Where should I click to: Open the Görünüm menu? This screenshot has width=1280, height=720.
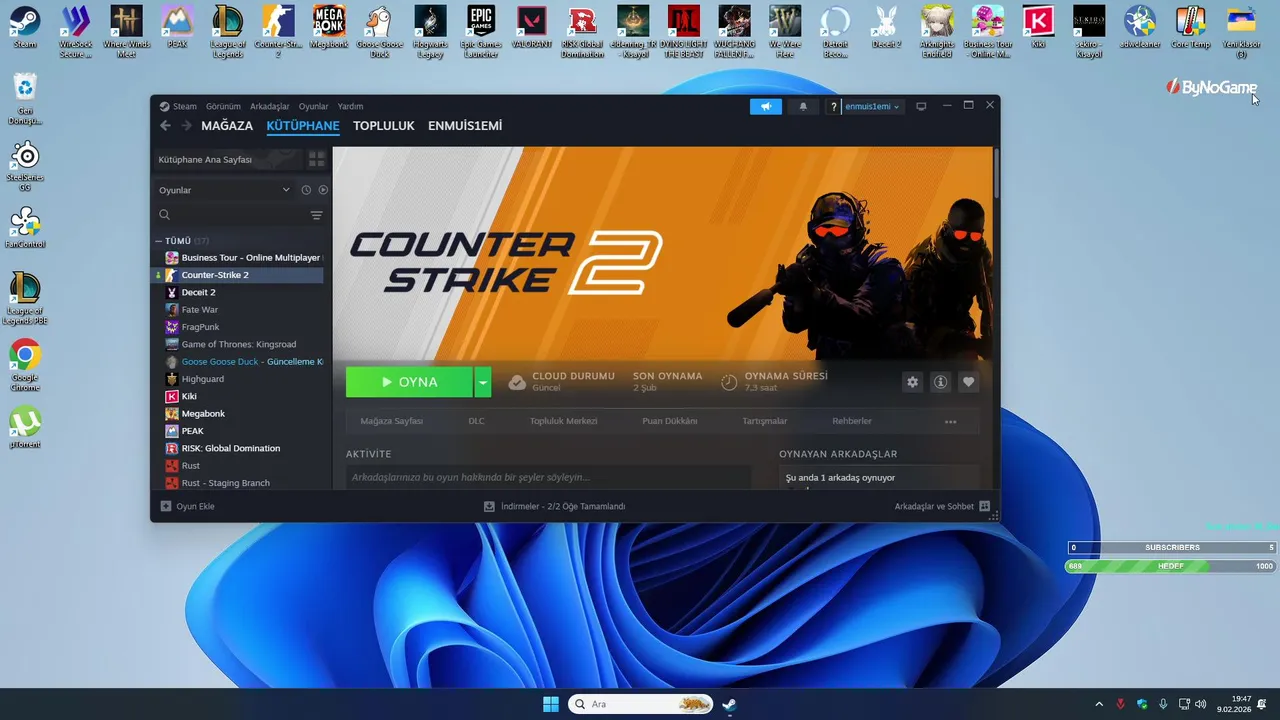(223, 106)
